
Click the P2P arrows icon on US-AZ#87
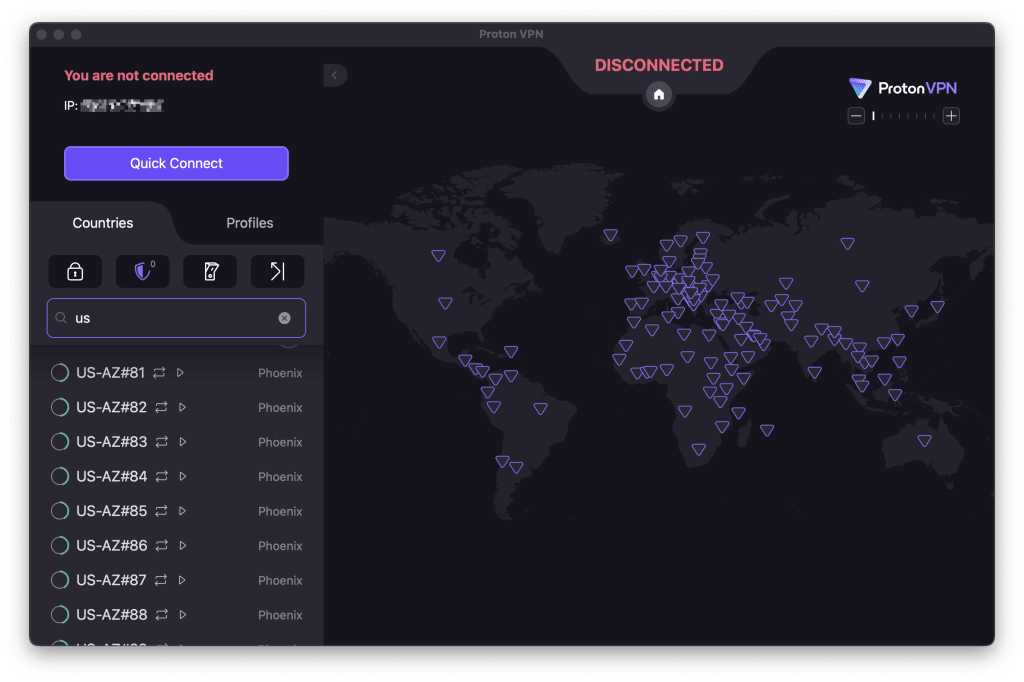click(161, 580)
